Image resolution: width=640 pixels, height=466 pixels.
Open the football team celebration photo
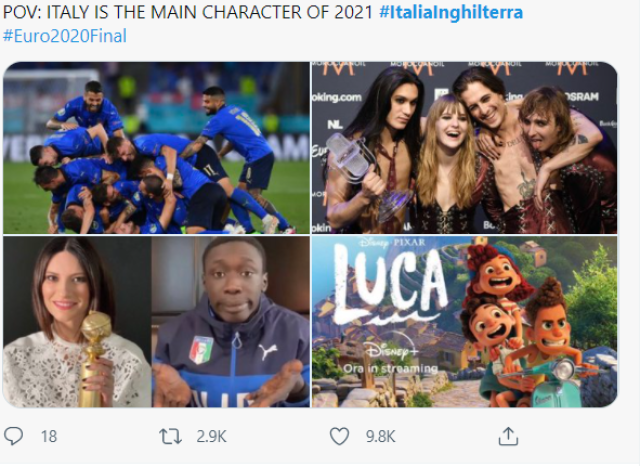pos(156,147)
